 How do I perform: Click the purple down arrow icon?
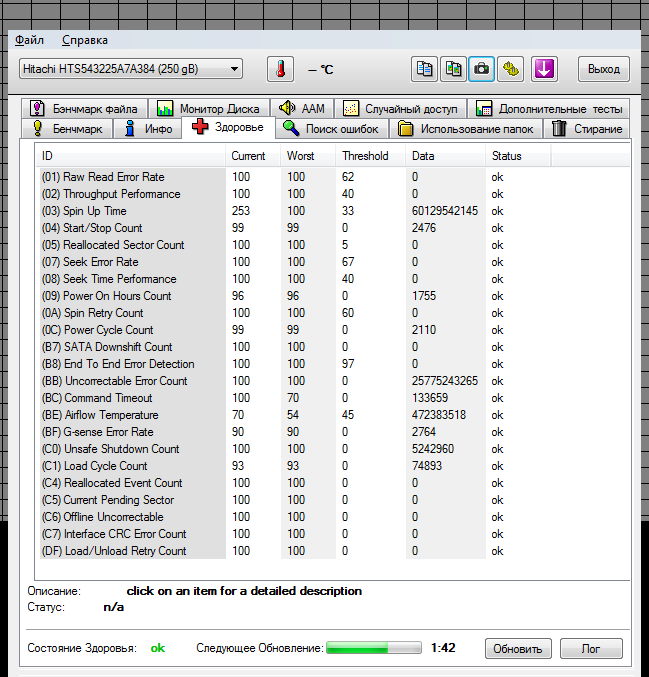pos(544,69)
